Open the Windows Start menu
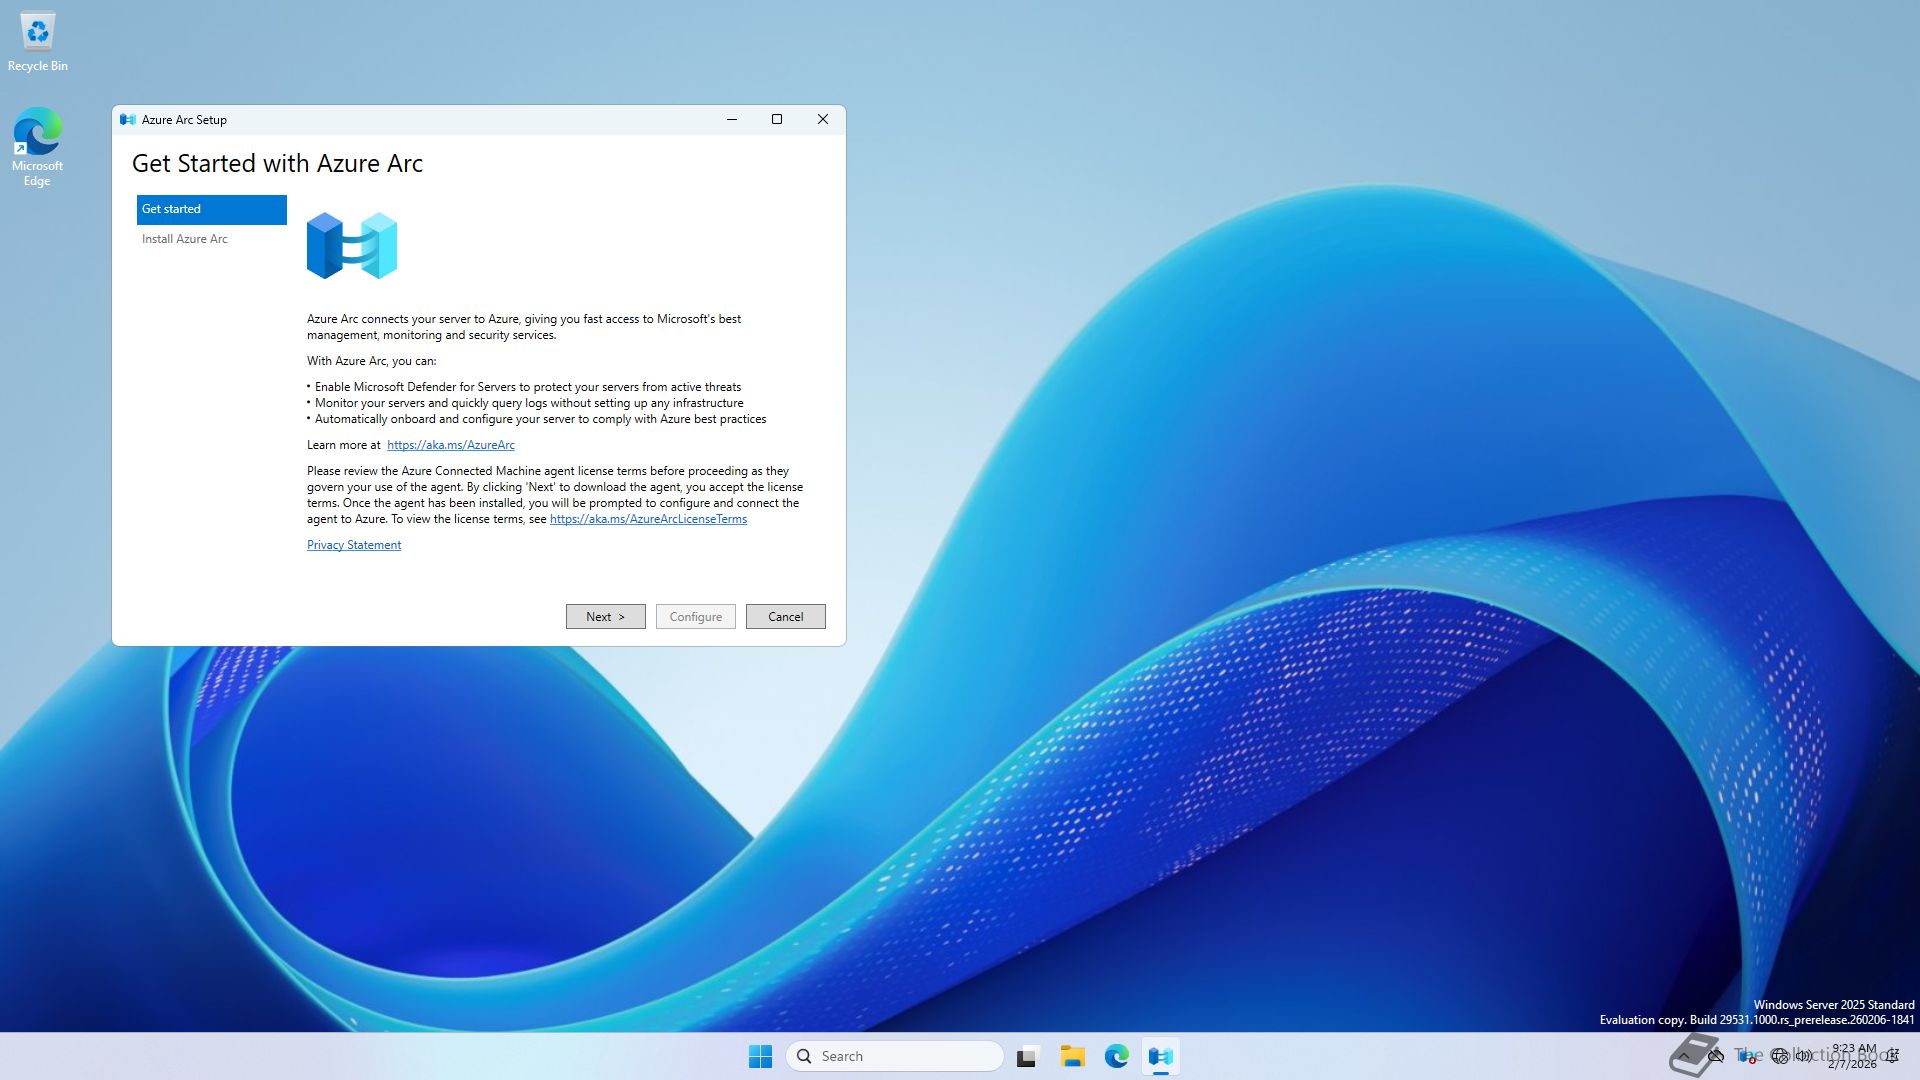The width and height of the screenshot is (1920, 1080). pyautogui.click(x=760, y=1056)
